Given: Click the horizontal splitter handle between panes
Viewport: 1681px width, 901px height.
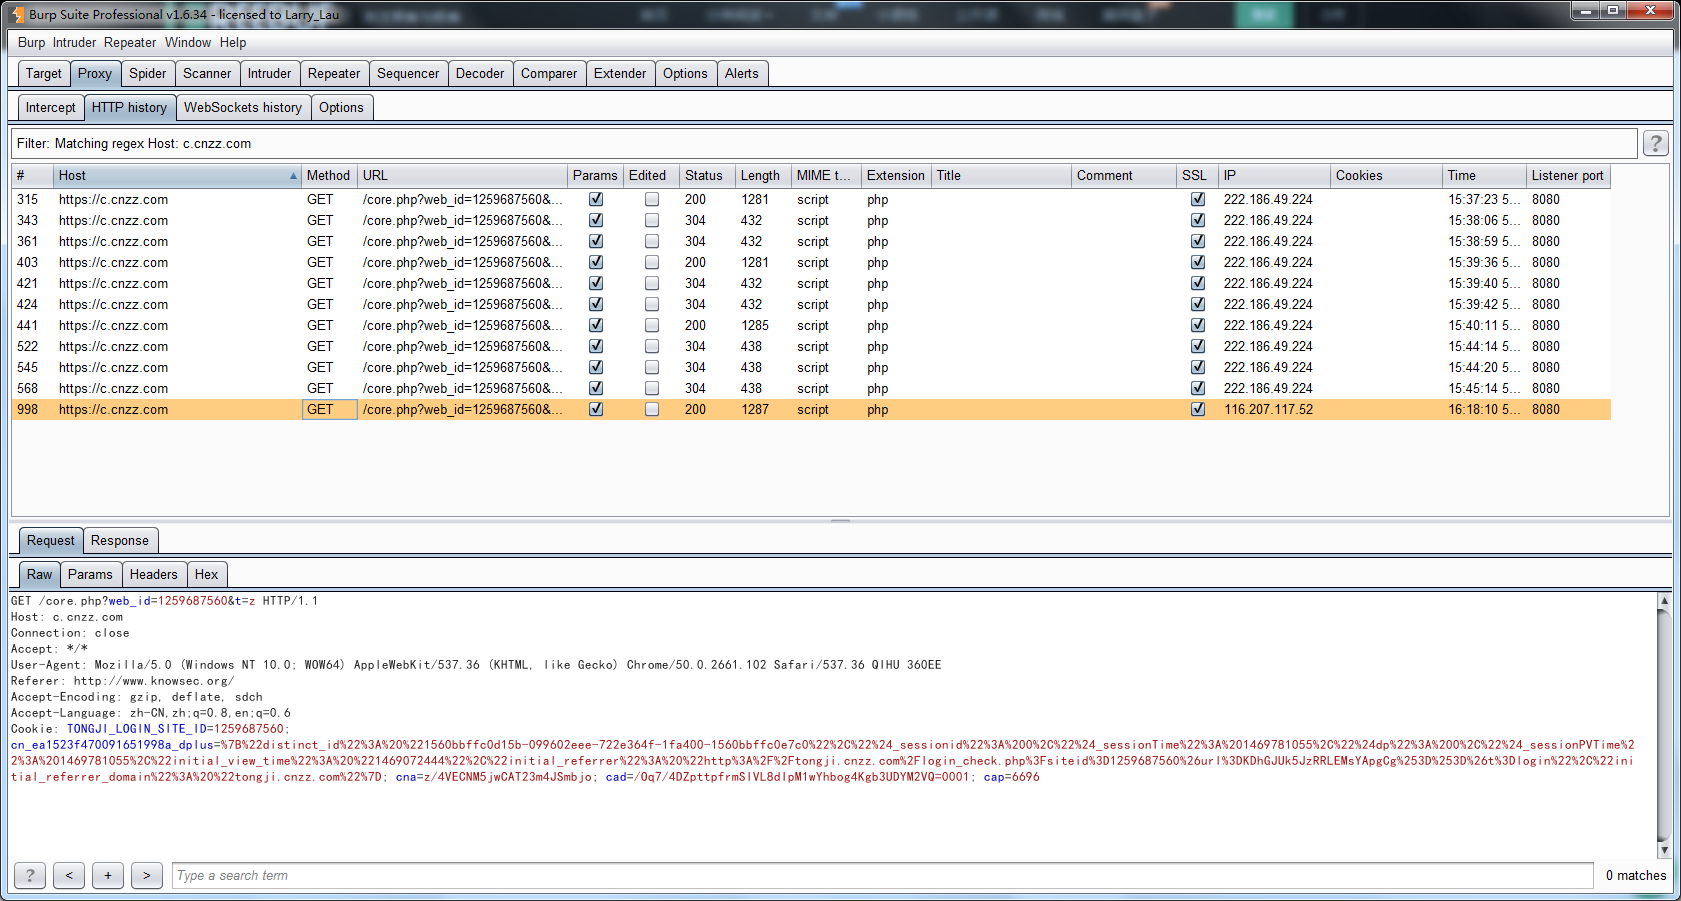Looking at the screenshot, I should [x=840, y=521].
